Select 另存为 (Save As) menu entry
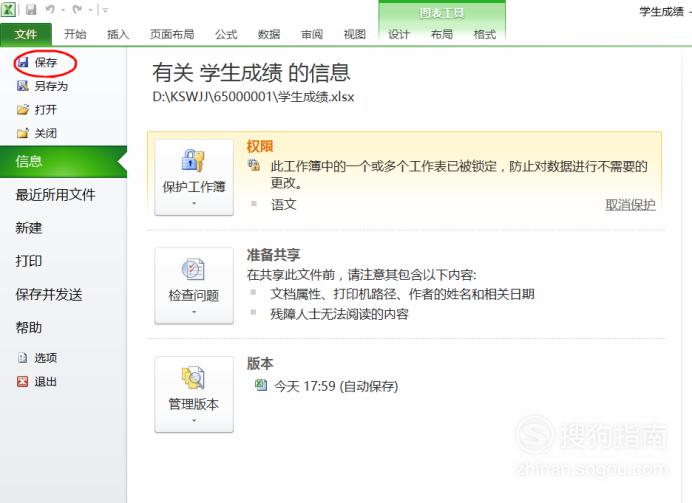Viewport: 692px width, 503px height. pos(51,86)
